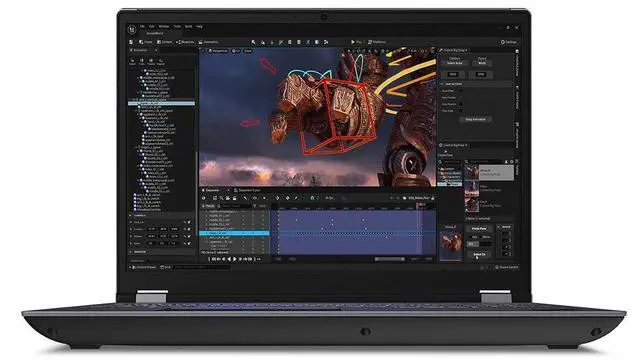
Task: Switch to the Control Rig Pose tab
Action: pyautogui.click(x=454, y=145)
